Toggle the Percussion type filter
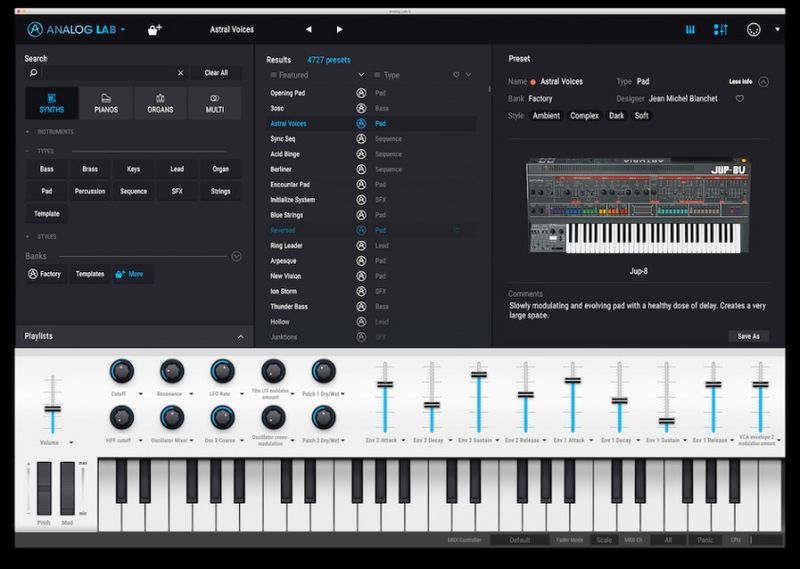This screenshot has width=800, height=569. (90, 191)
